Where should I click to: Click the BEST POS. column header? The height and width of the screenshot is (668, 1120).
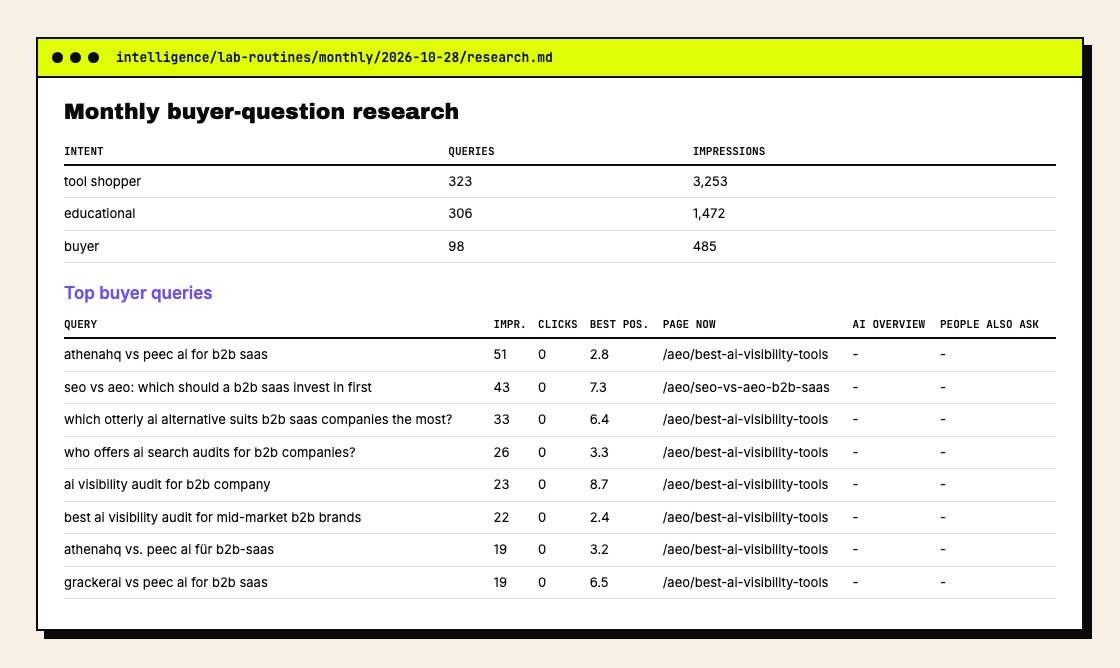click(619, 324)
